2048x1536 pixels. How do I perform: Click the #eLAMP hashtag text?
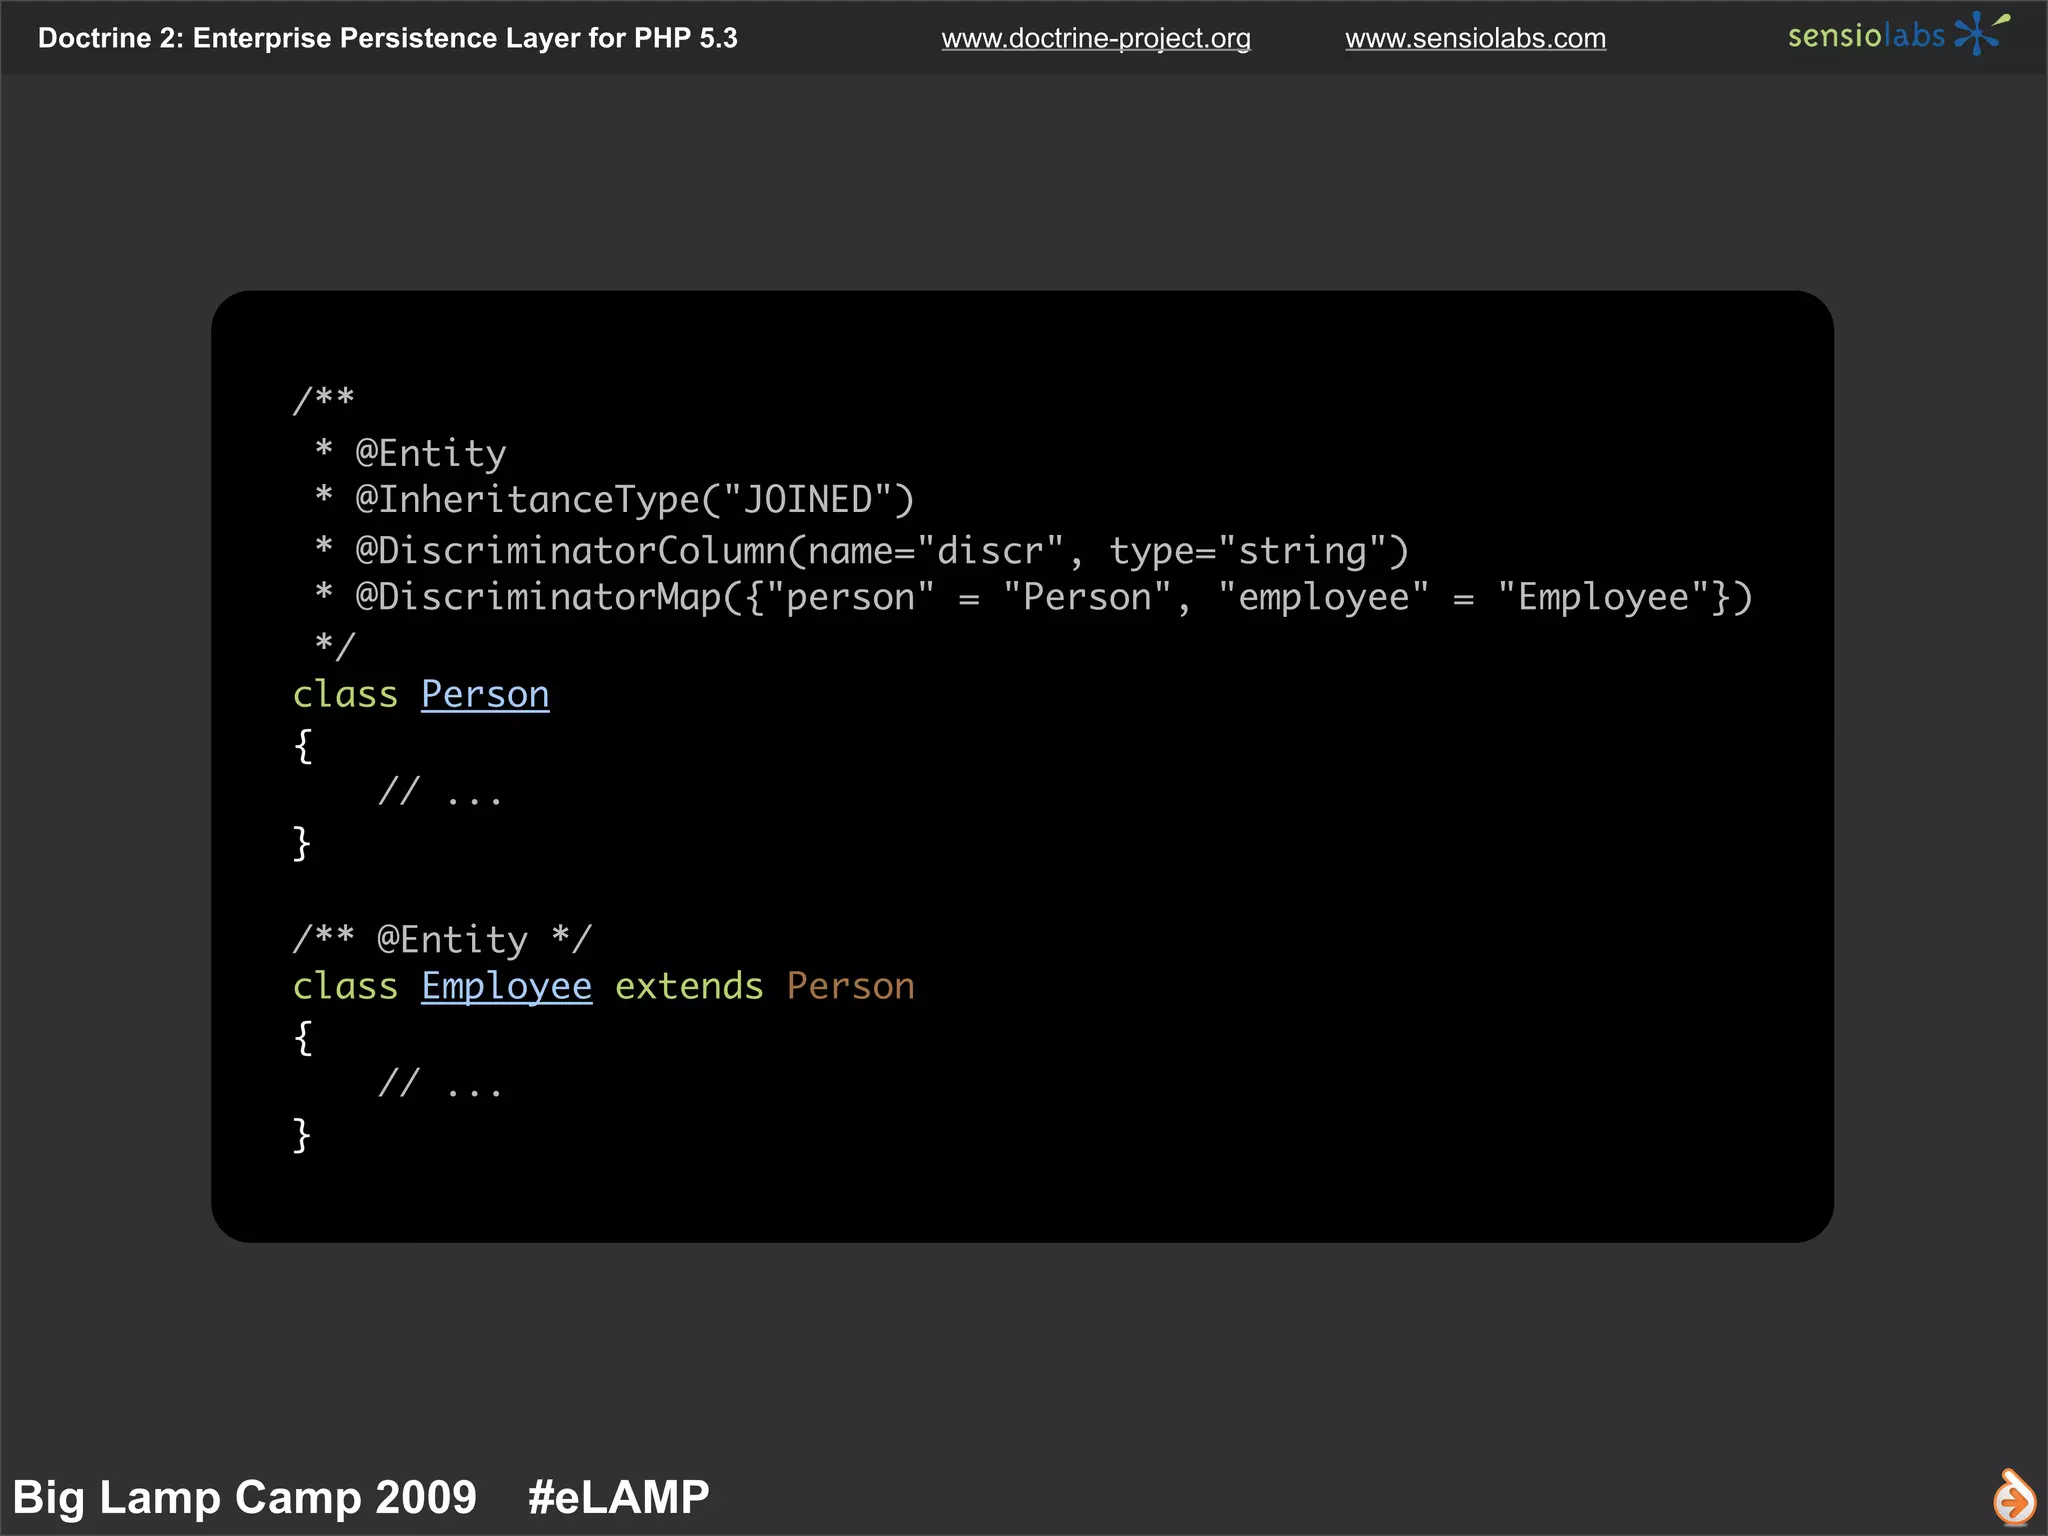618,1497
